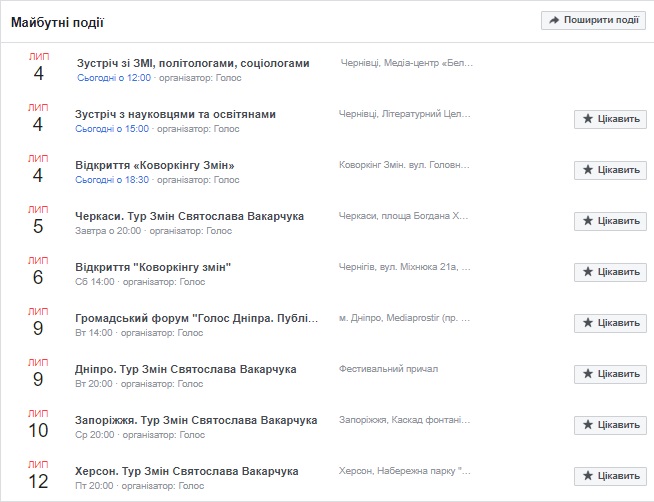Click the time Сьогодні о 15:00
Image resolution: width=654 pixels, height=502 pixels.
tap(112, 129)
